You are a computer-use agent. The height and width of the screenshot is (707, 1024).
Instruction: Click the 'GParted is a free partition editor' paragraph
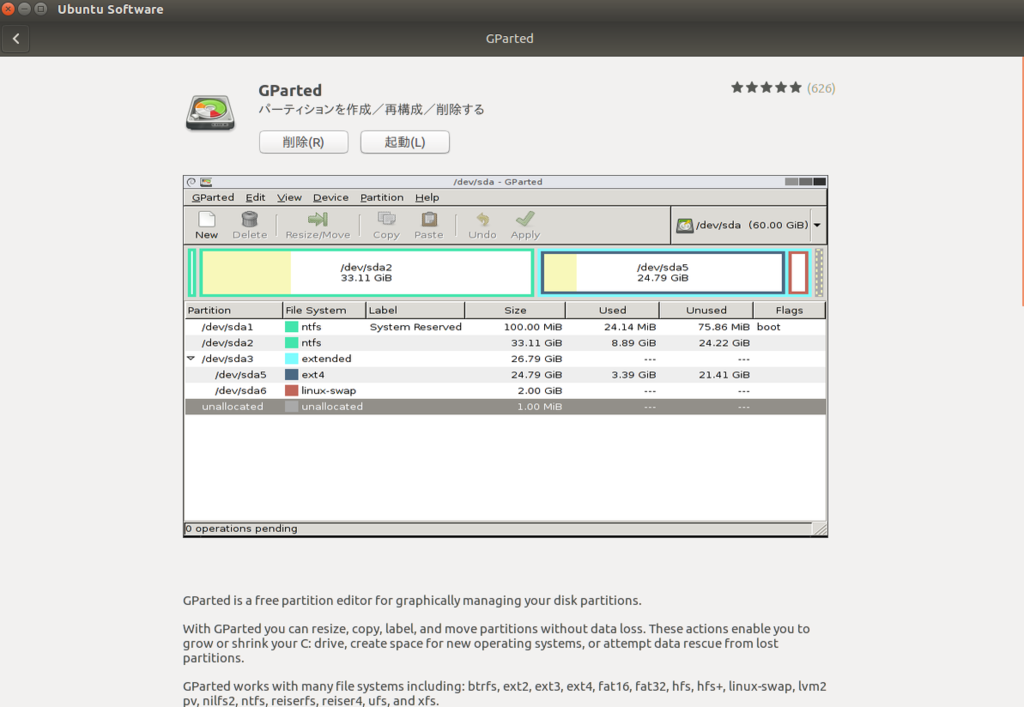click(412, 601)
